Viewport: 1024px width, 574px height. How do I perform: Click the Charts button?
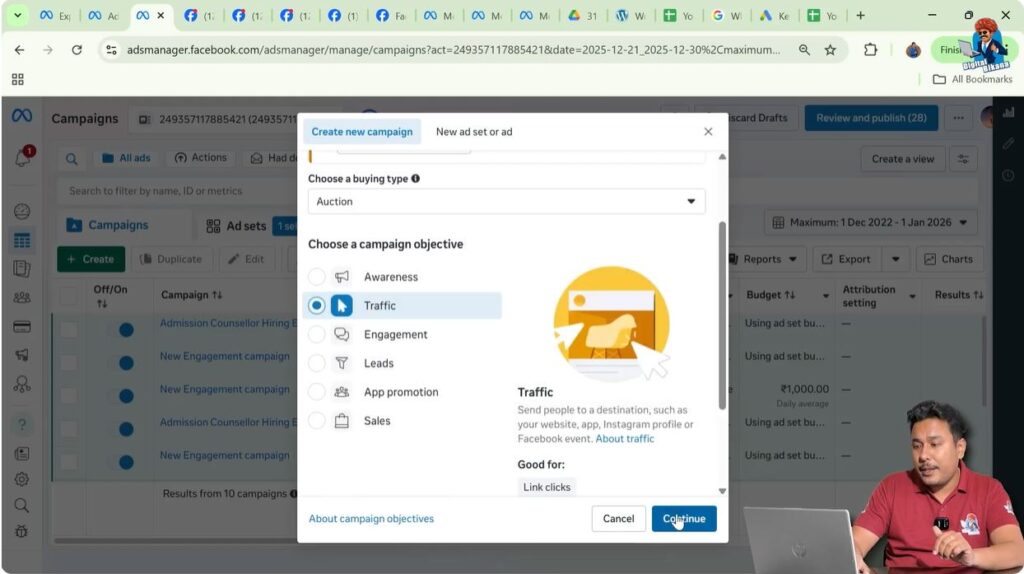(948, 259)
